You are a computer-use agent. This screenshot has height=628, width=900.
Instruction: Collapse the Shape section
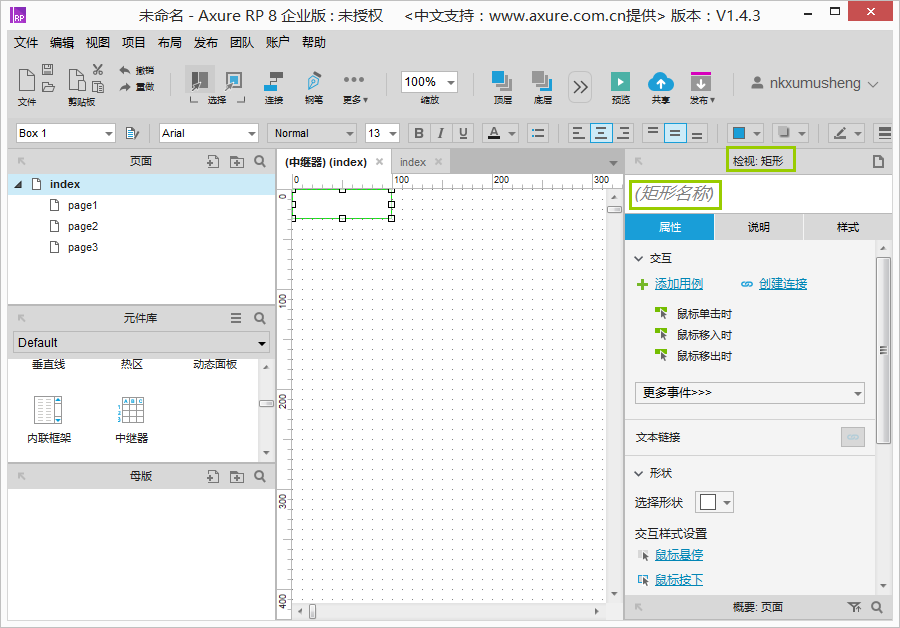639,474
